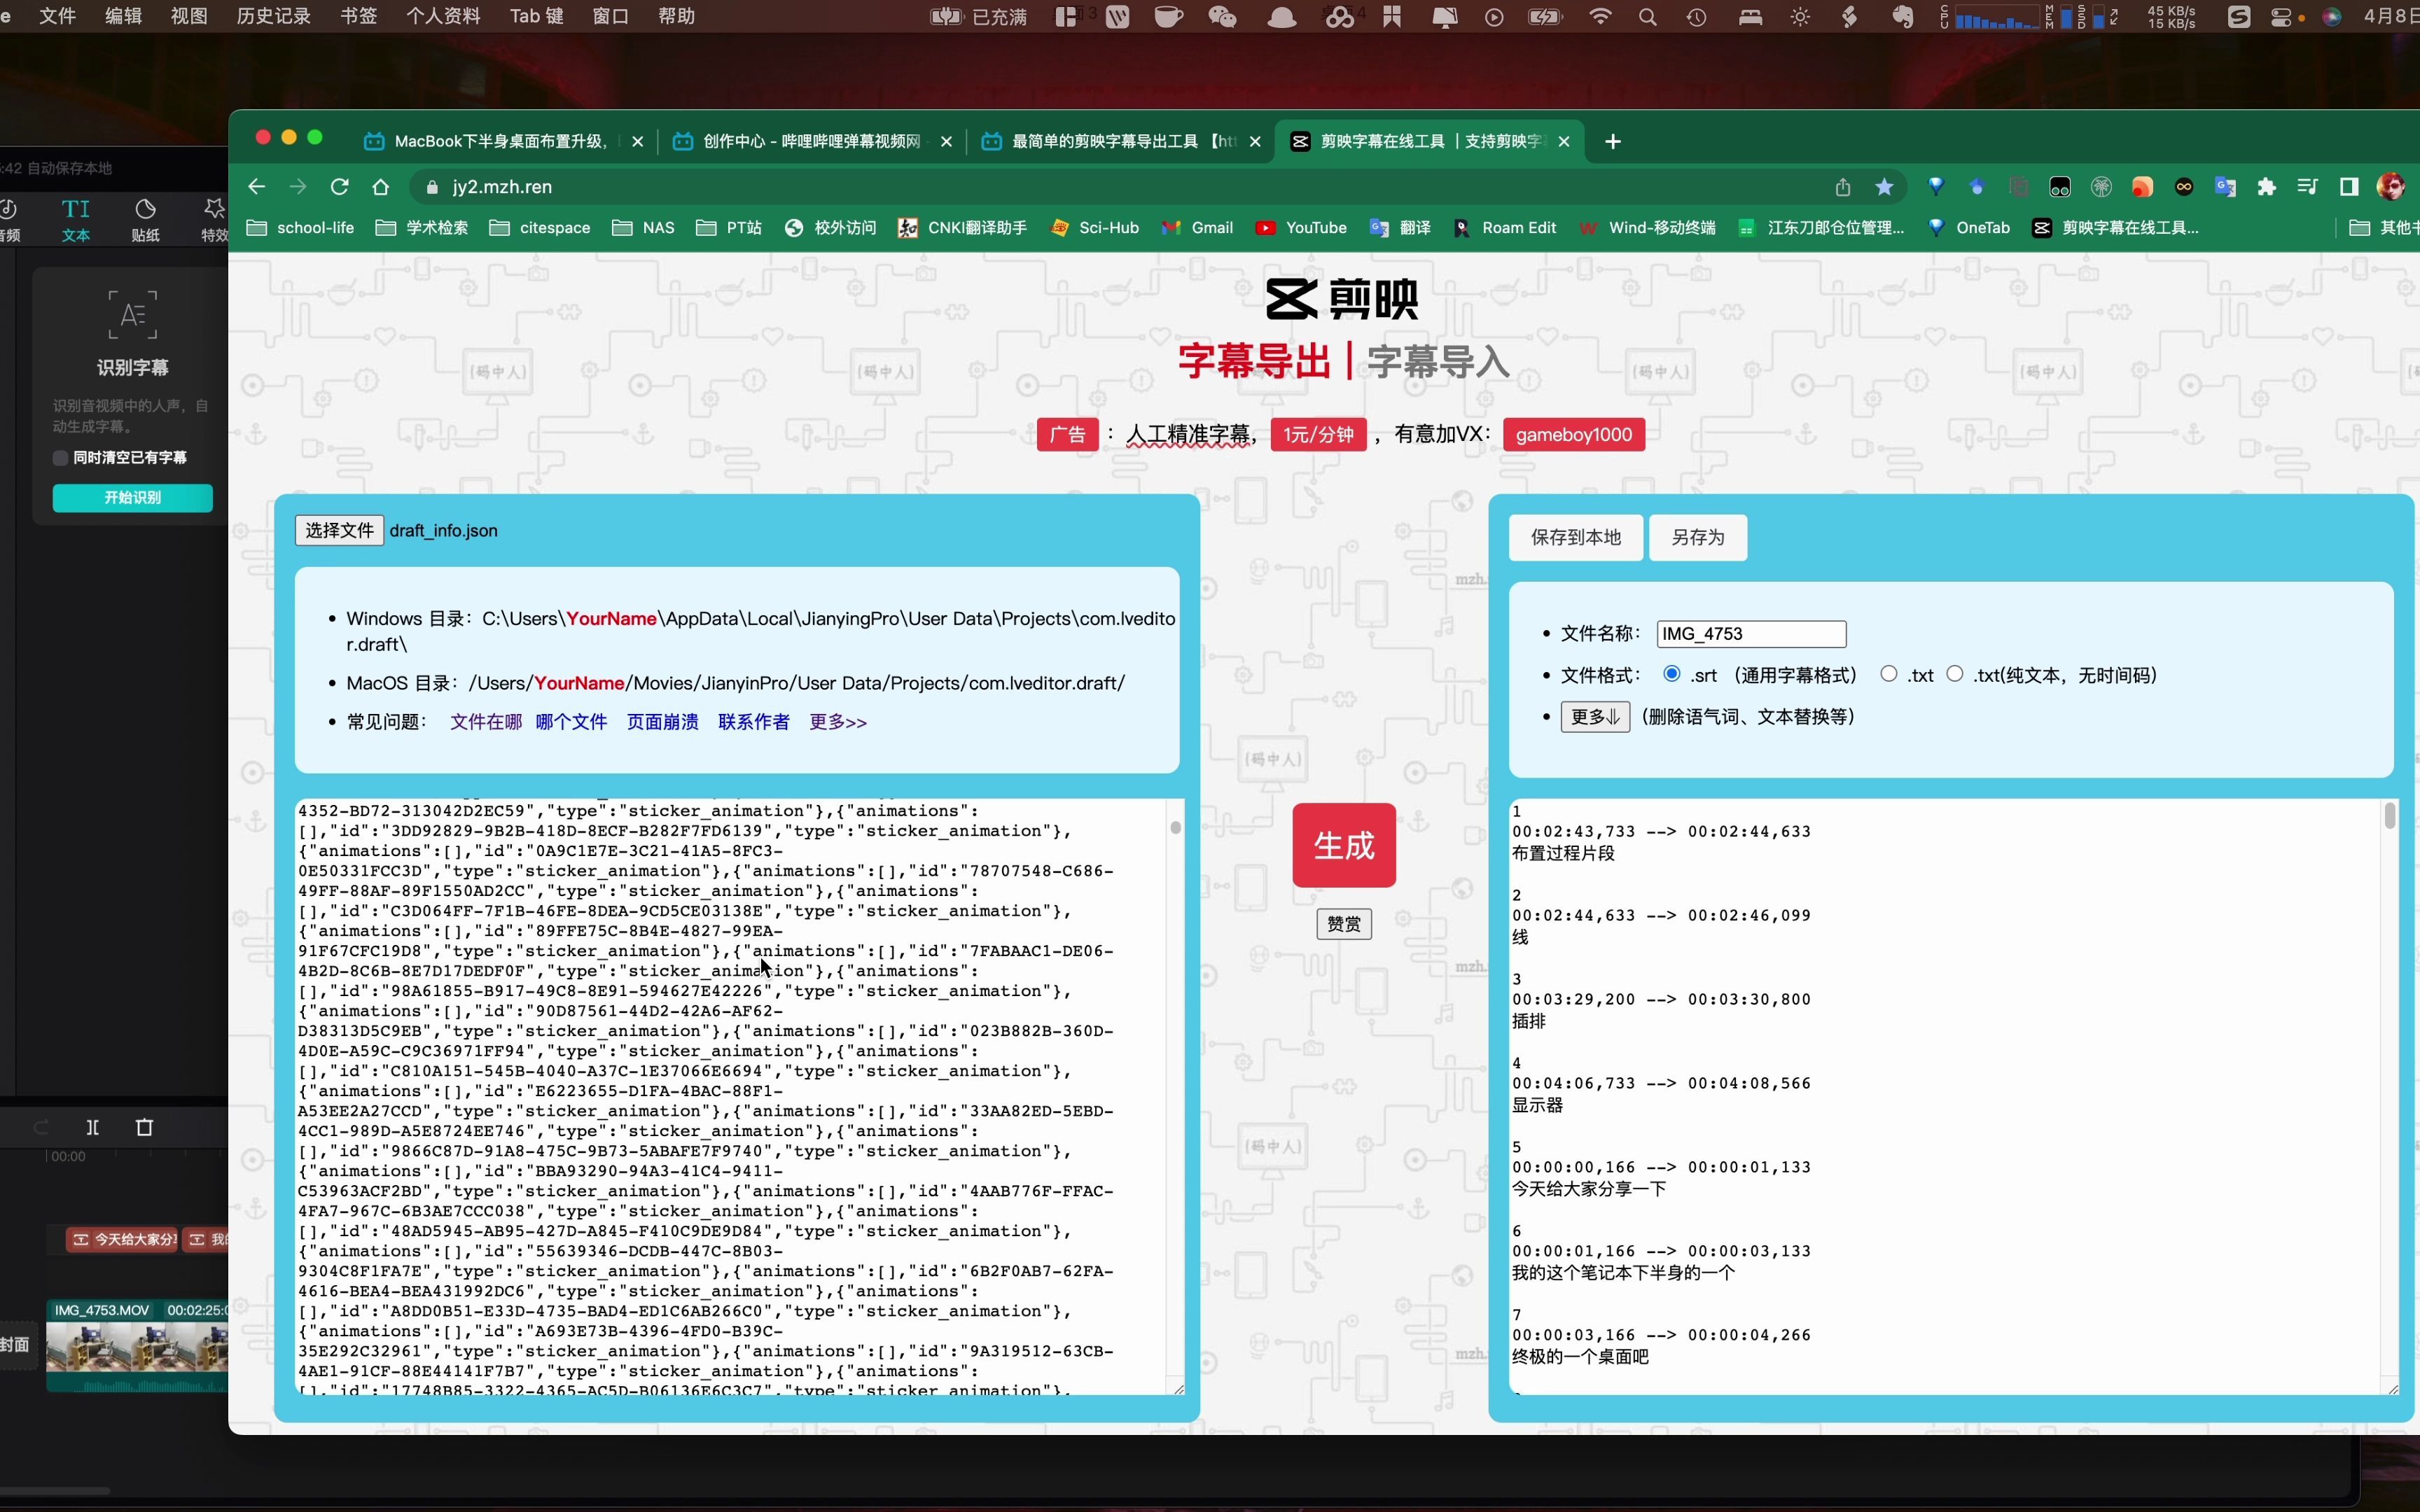Close the MacBook下半身桌面布置升级 tab
The width and height of the screenshot is (2420, 1512).
637,142
